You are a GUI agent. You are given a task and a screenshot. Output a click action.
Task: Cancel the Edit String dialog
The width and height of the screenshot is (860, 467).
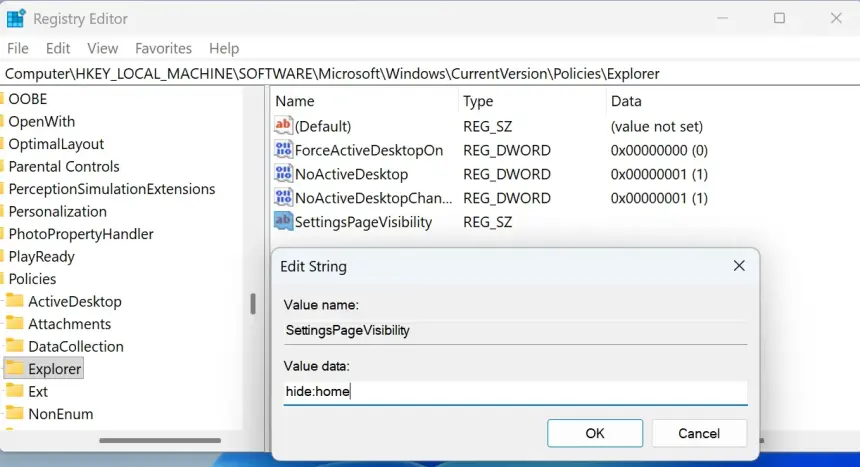[699, 433]
